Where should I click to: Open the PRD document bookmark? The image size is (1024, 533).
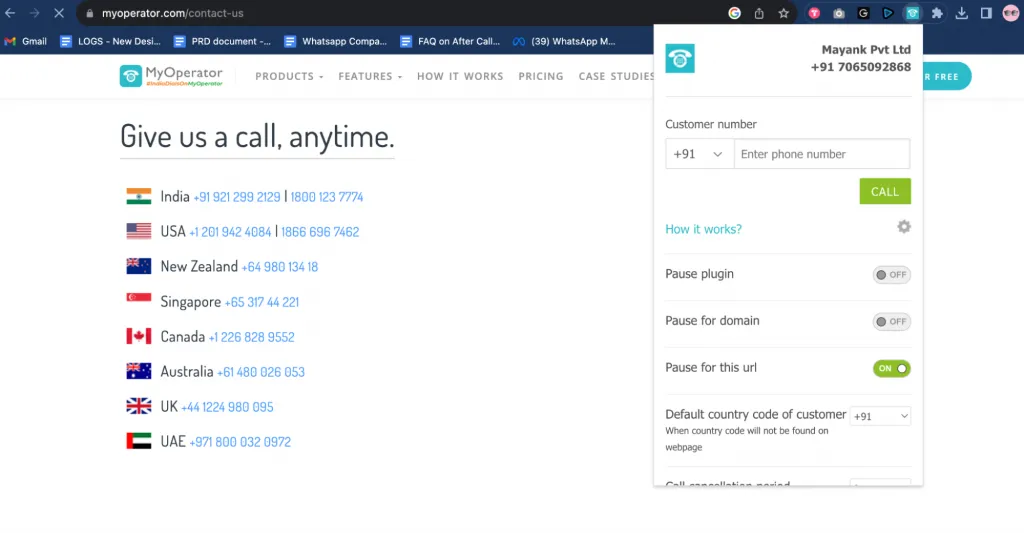[222, 41]
